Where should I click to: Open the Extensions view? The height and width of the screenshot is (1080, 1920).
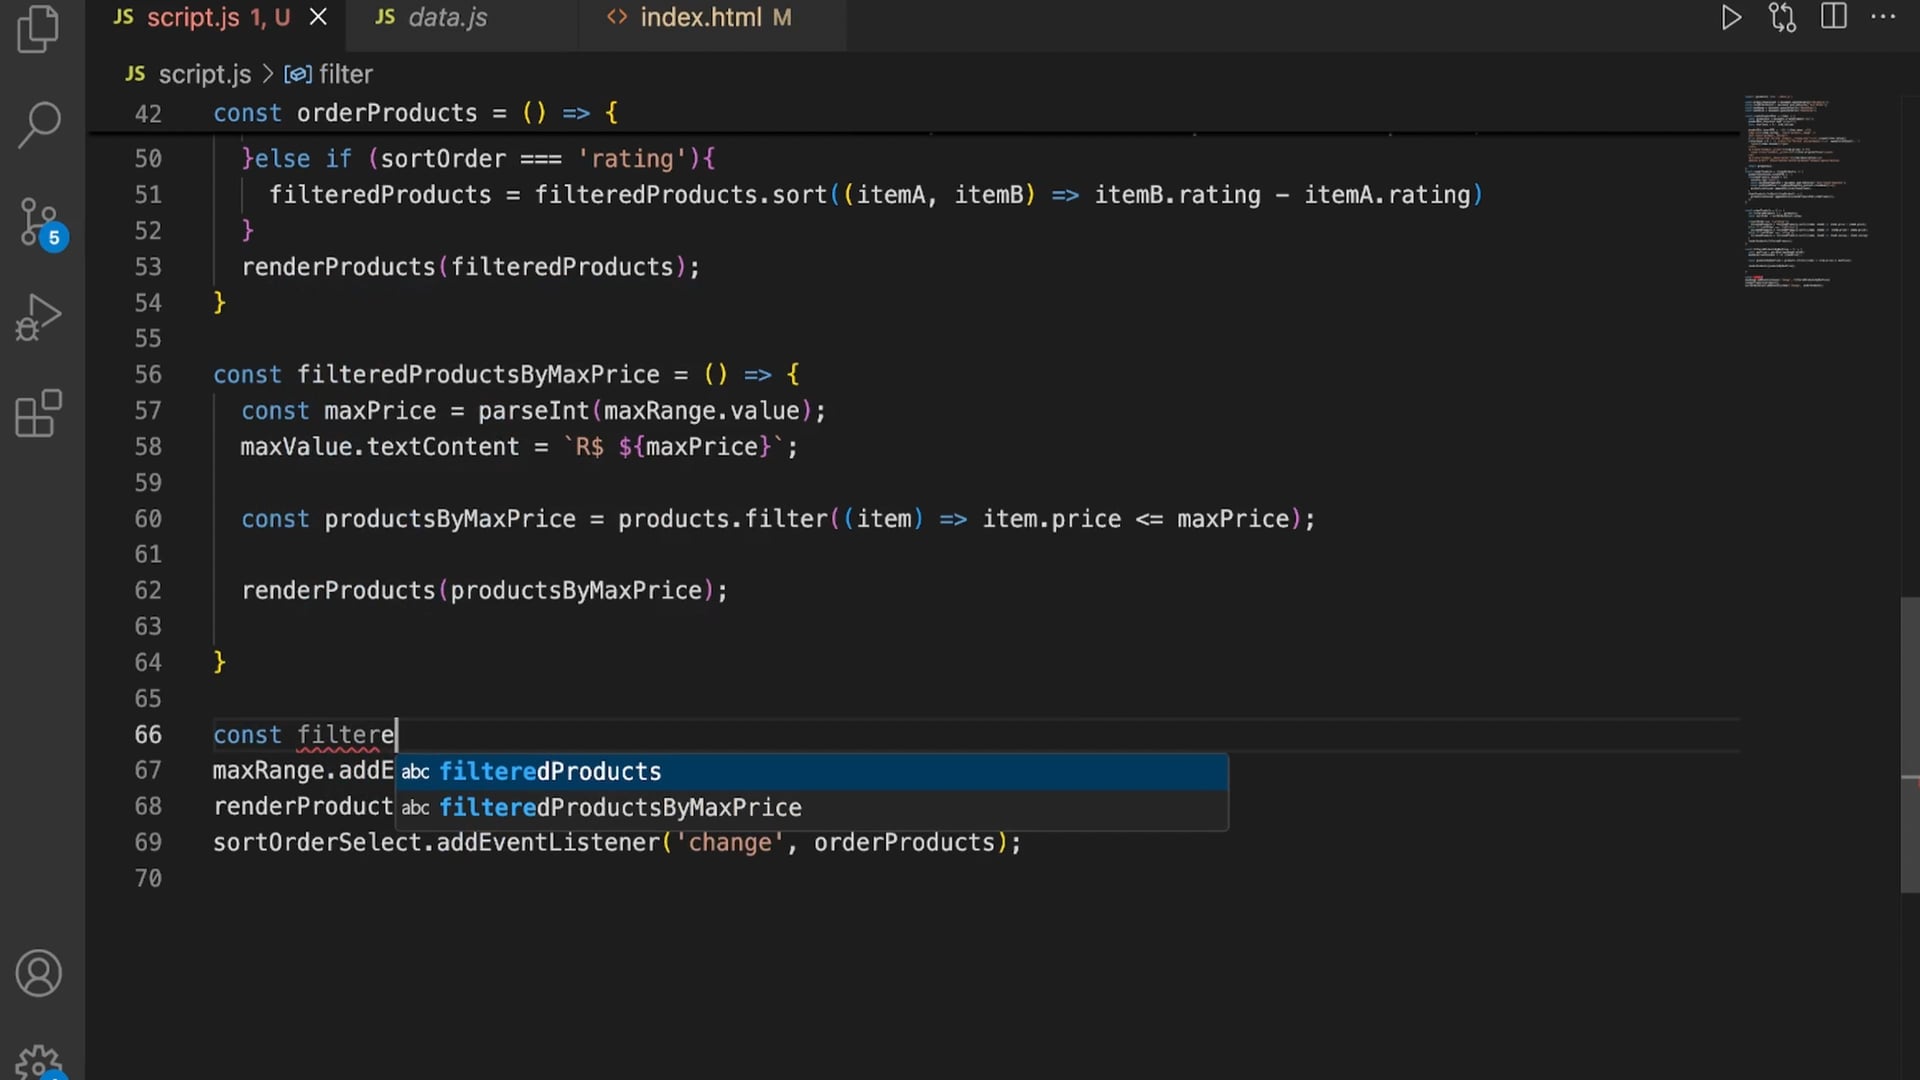click(x=39, y=413)
